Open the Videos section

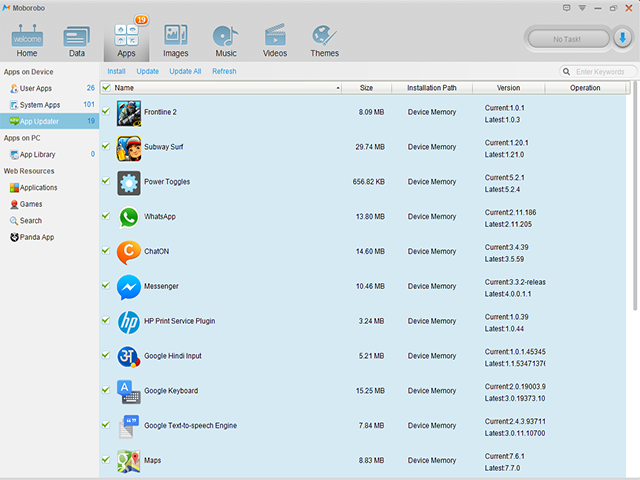(x=275, y=41)
